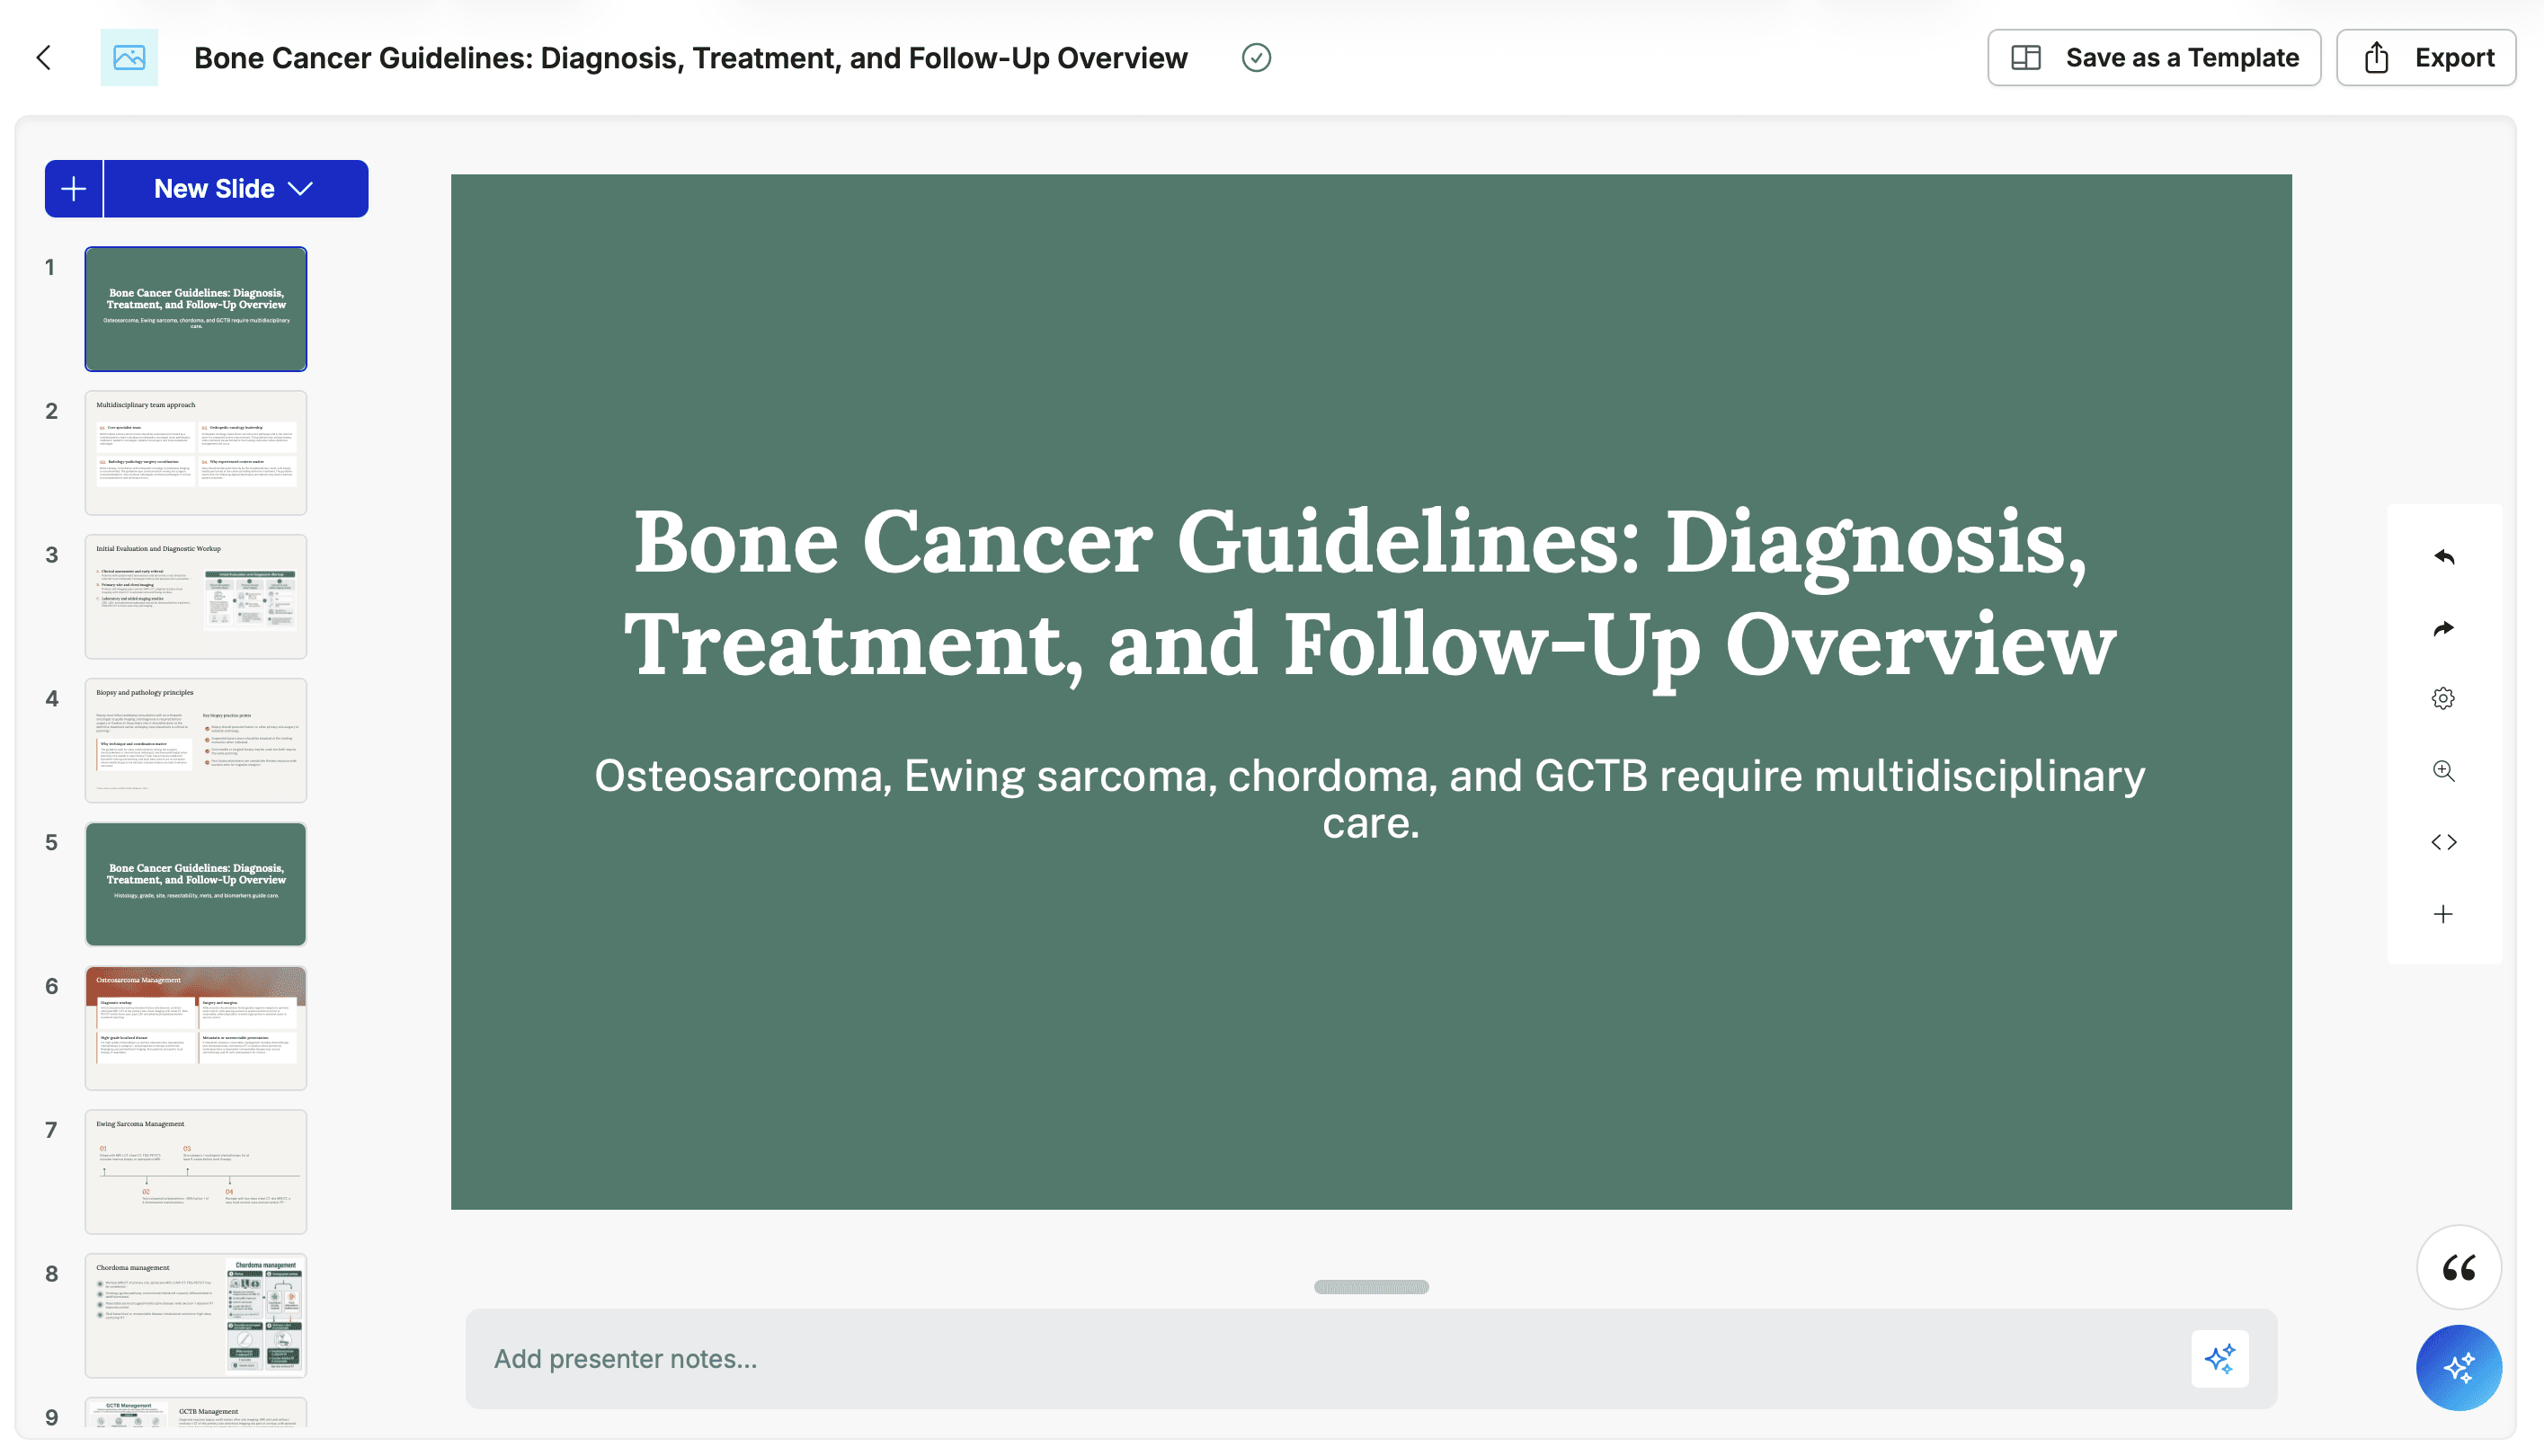The height and width of the screenshot is (1456, 2544).
Task: Select slide 7 Ewing Sarcoma Management thumbnail
Action: click(x=196, y=1172)
